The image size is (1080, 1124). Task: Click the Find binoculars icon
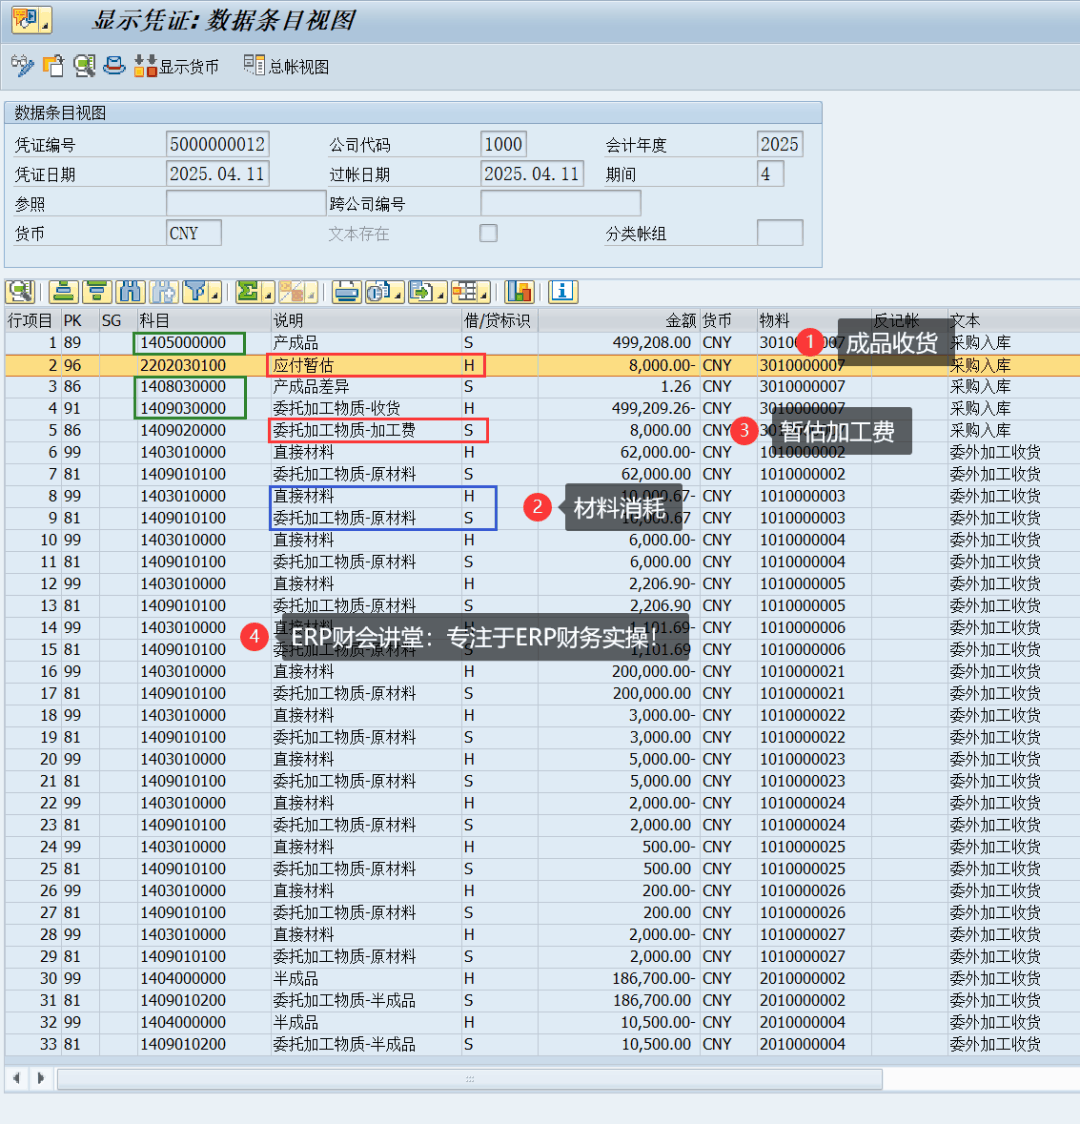coord(130,292)
